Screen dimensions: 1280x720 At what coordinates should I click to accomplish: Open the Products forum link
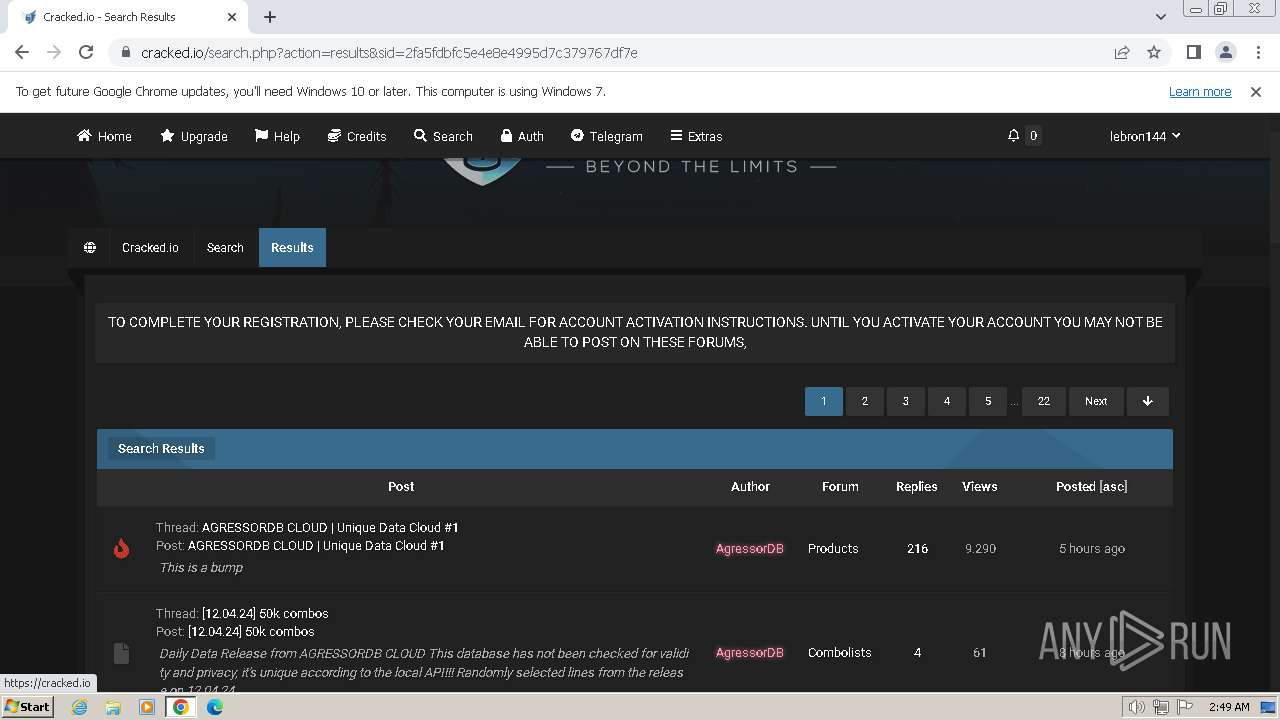(x=833, y=548)
